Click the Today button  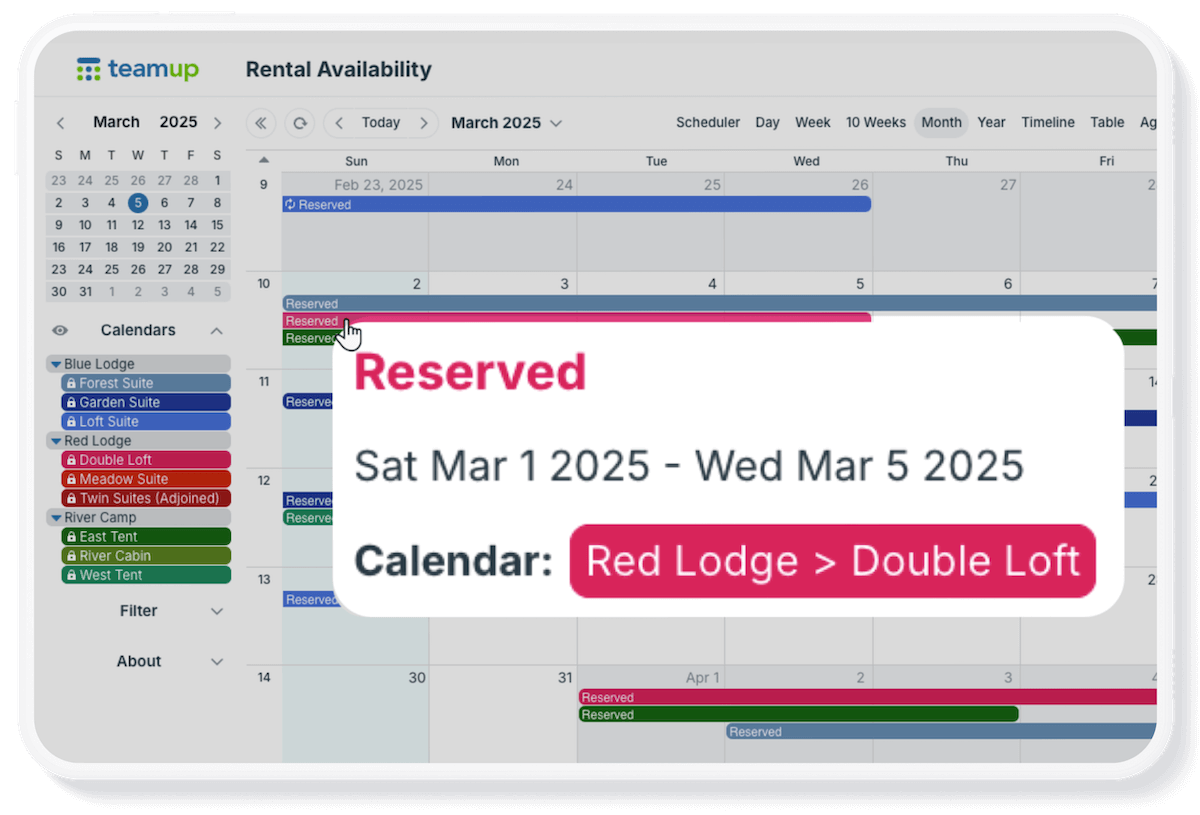coord(381,123)
